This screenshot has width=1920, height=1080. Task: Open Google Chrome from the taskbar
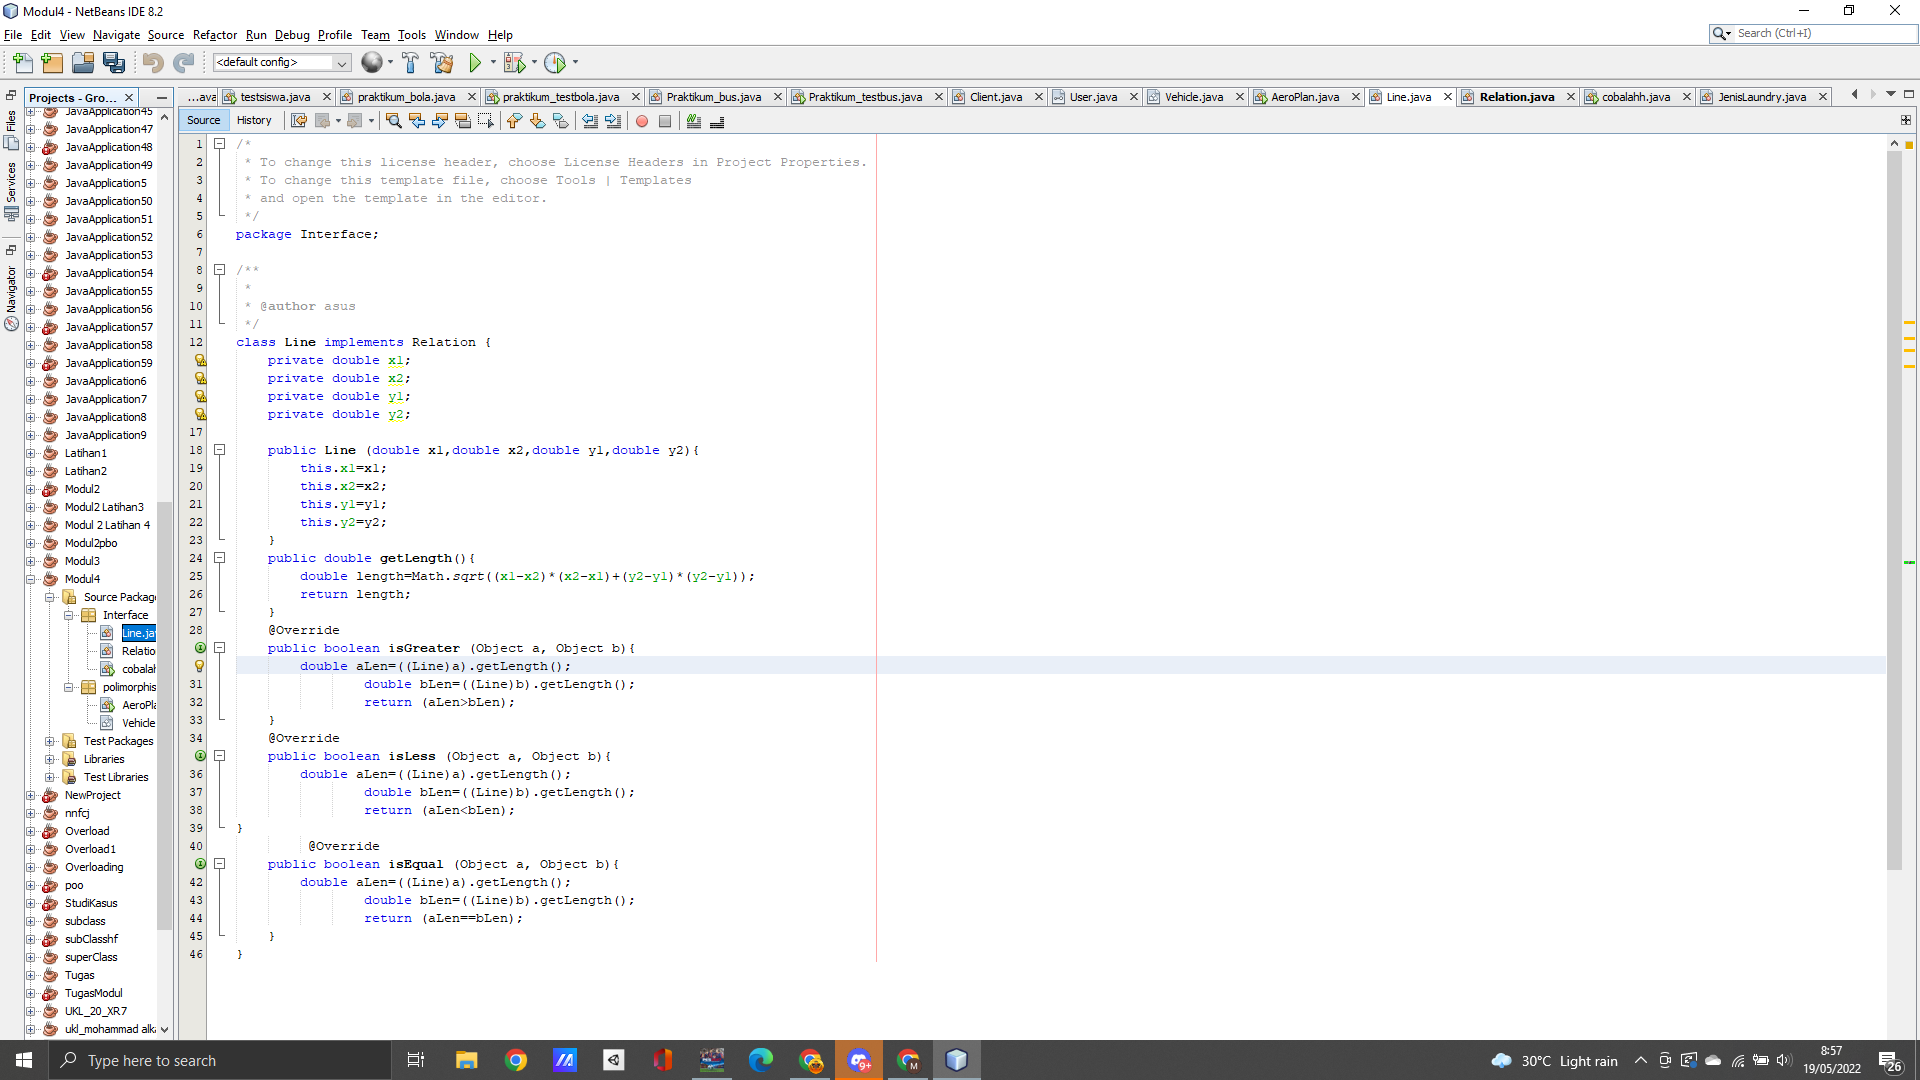[516, 1060]
